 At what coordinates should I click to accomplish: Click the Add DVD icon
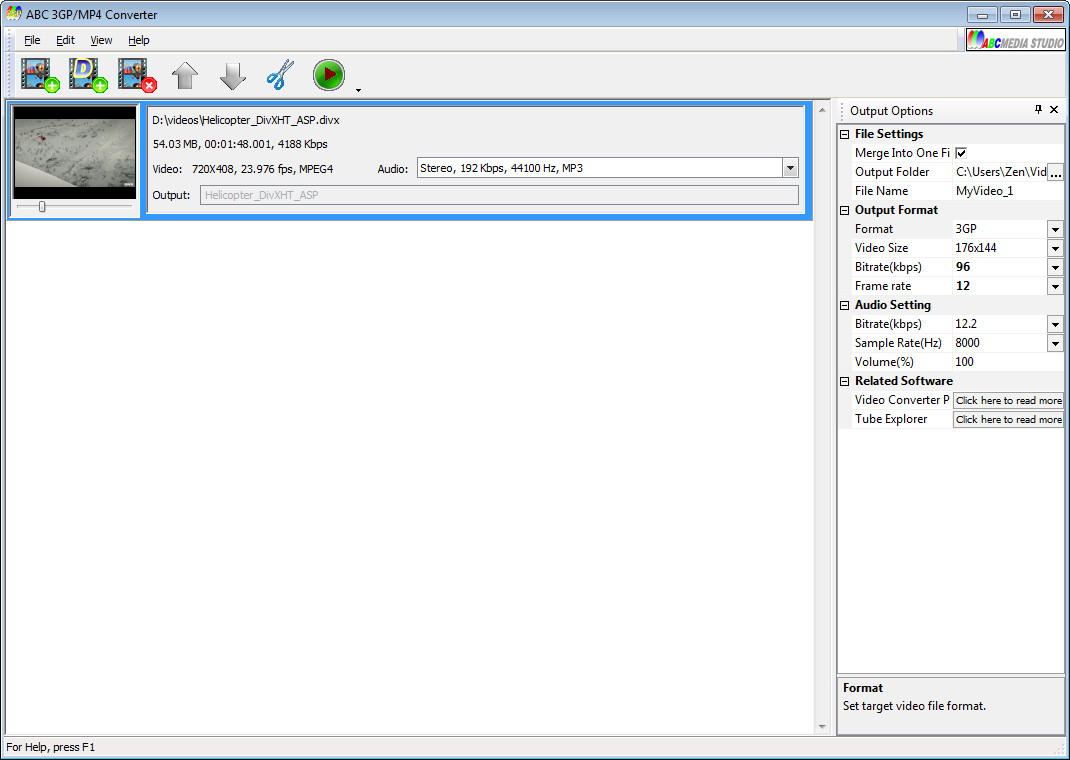click(86, 74)
